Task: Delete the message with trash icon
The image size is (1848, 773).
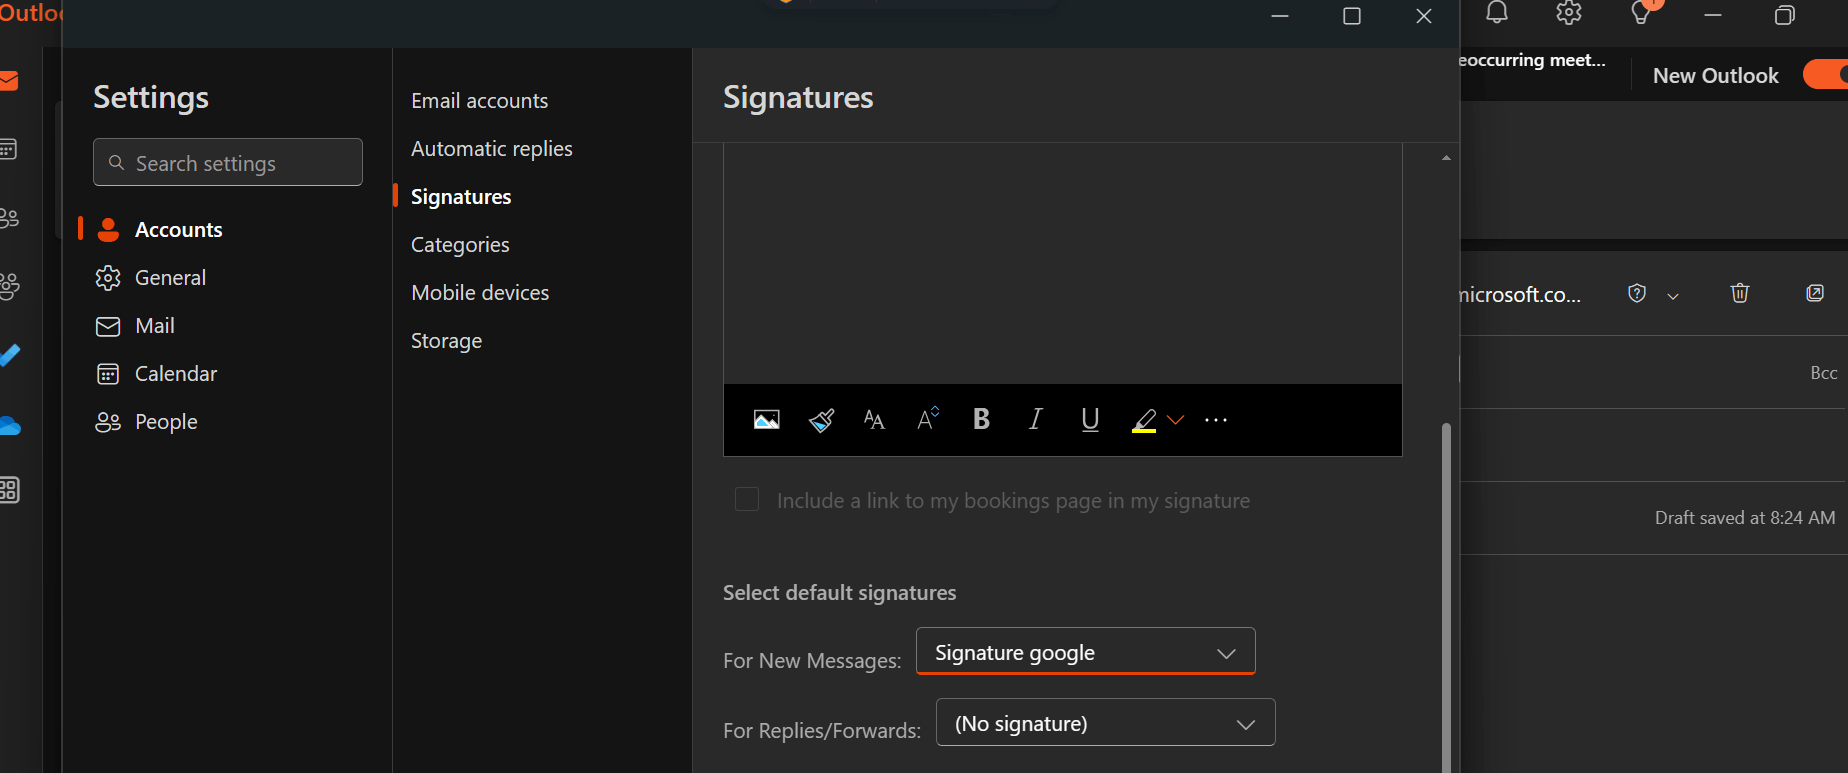Action: [x=1740, y=293]
